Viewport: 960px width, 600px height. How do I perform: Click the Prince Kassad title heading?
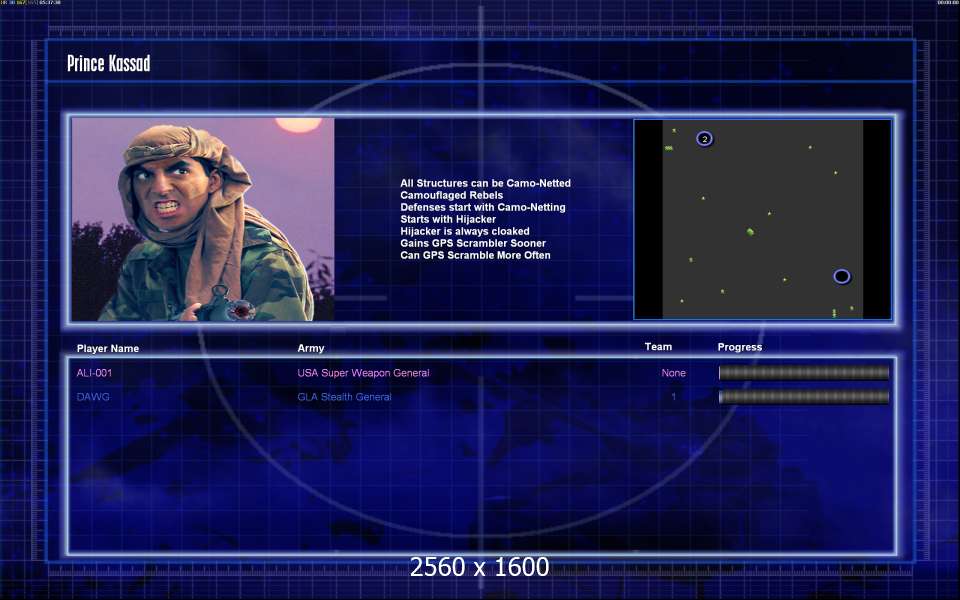coord(108,64)
